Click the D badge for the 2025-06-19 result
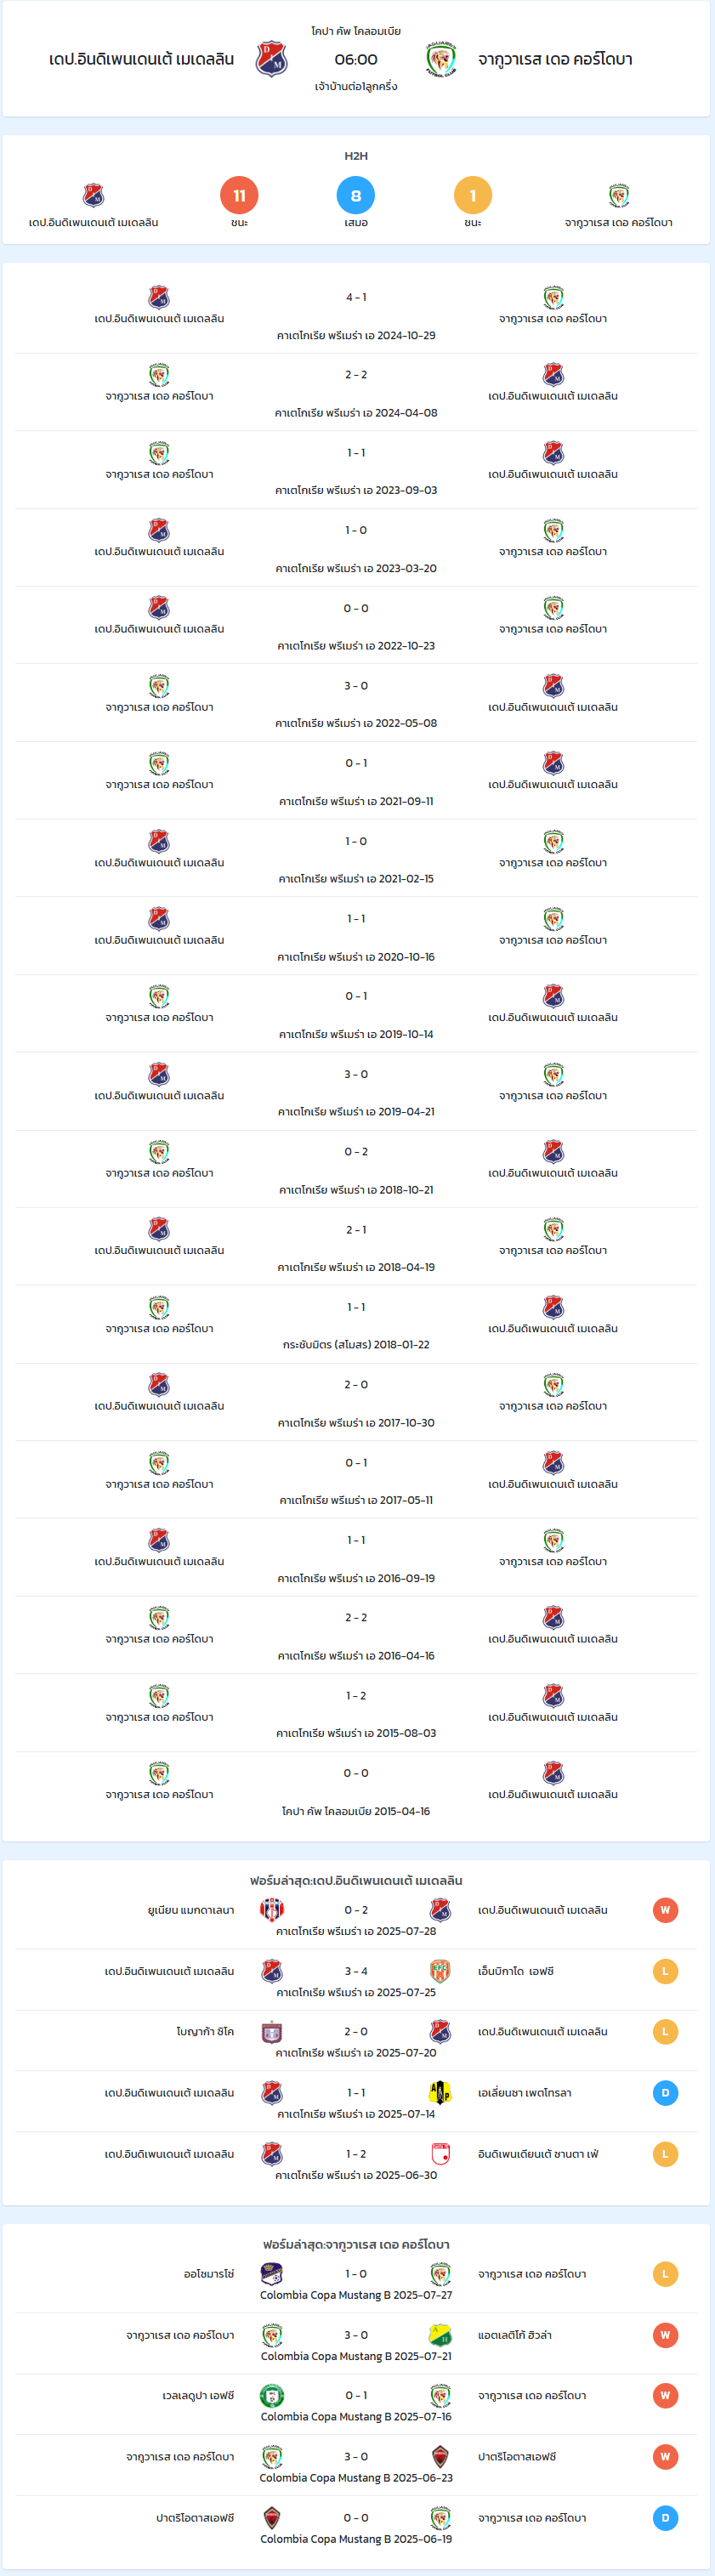Viewport: 715px width, 2576px height. pos(665,2517)
